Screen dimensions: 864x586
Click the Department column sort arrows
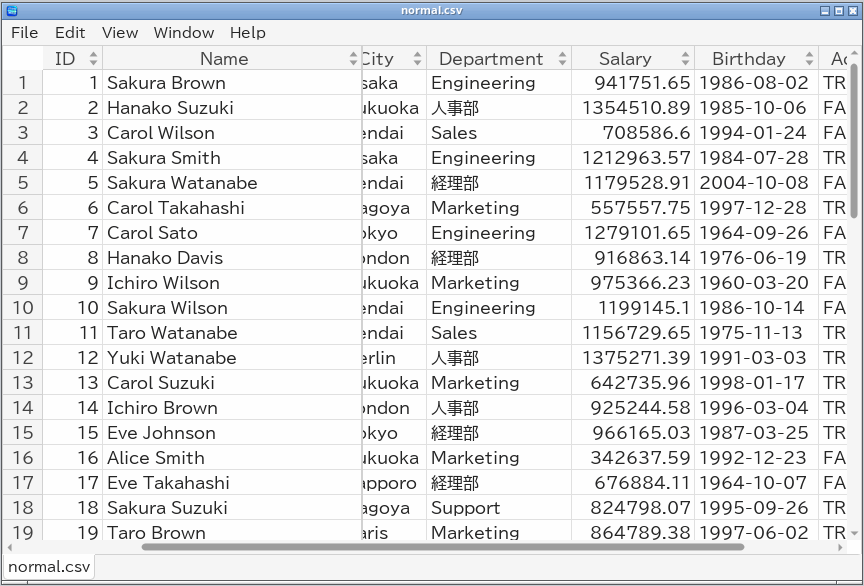(x=562, y=58)
